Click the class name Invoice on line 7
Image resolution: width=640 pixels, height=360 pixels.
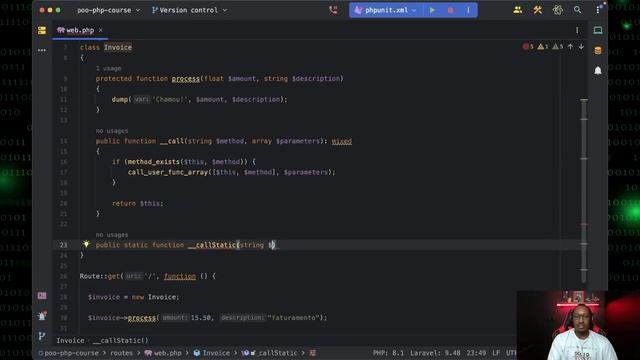click(x=118, y=47)
